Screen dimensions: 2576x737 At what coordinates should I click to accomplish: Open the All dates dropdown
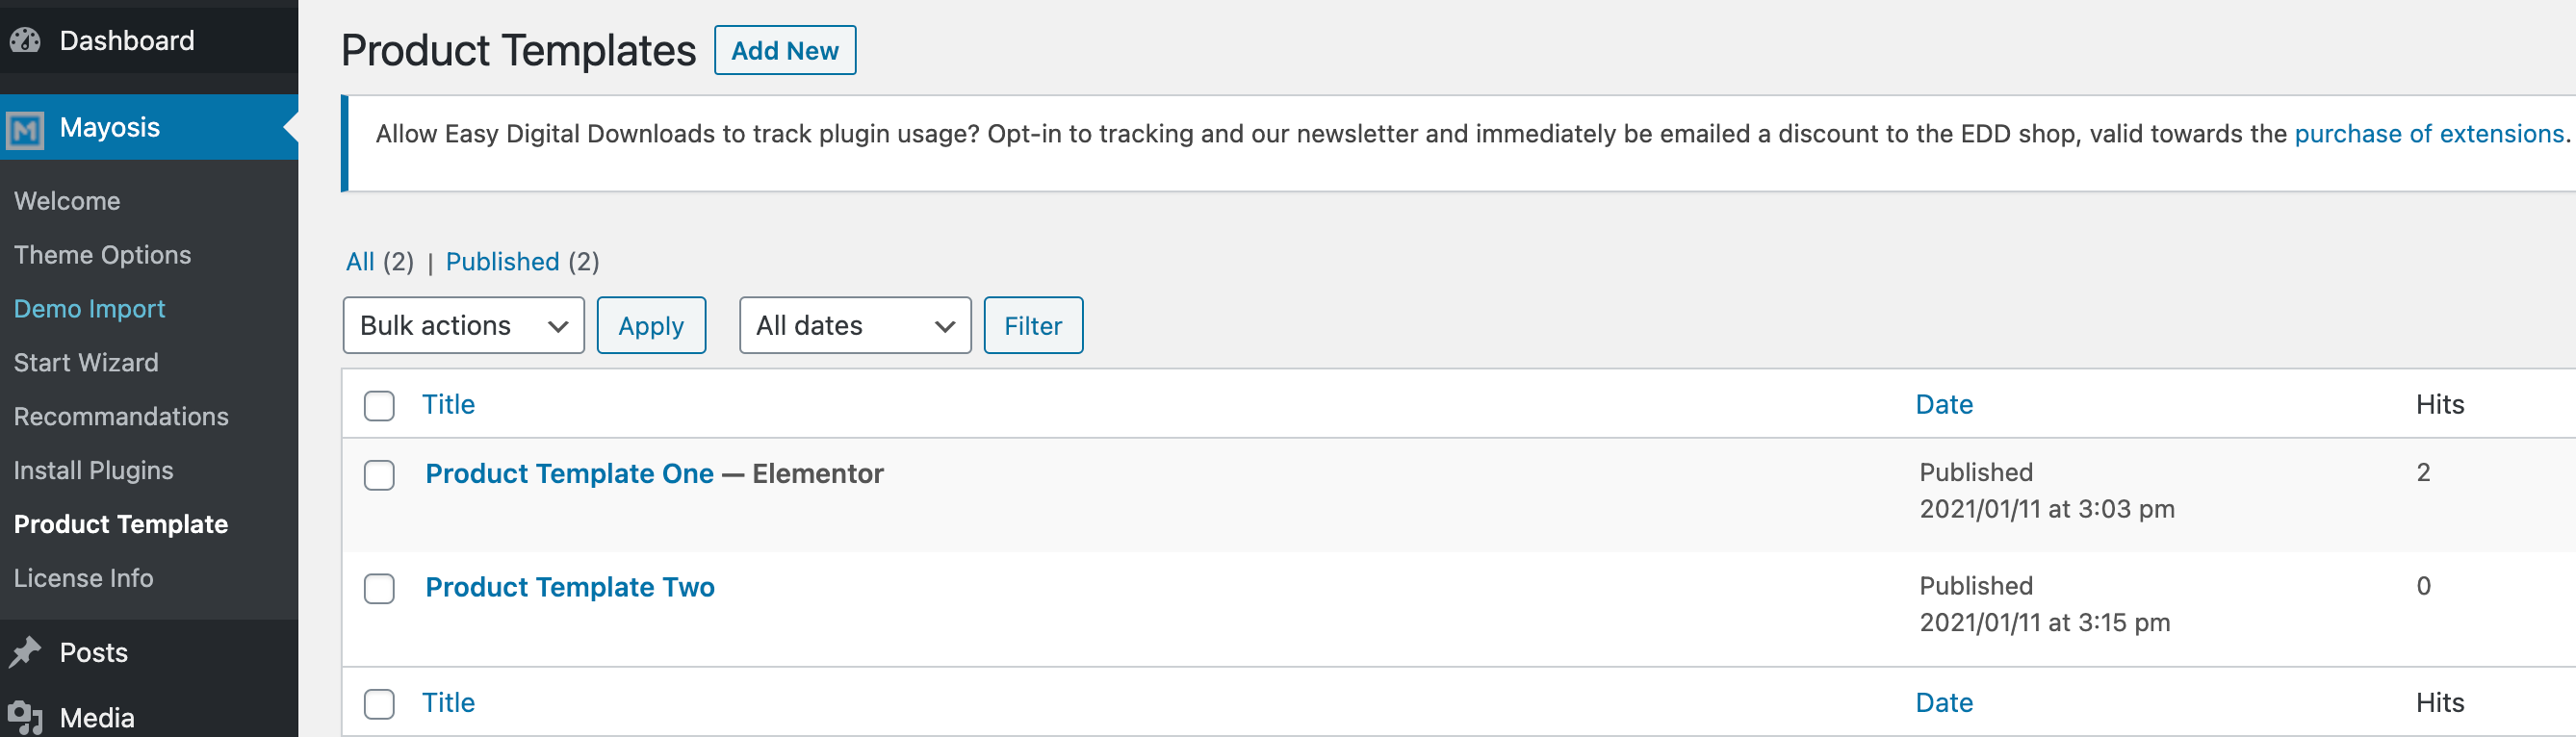[x=855, y=325]
